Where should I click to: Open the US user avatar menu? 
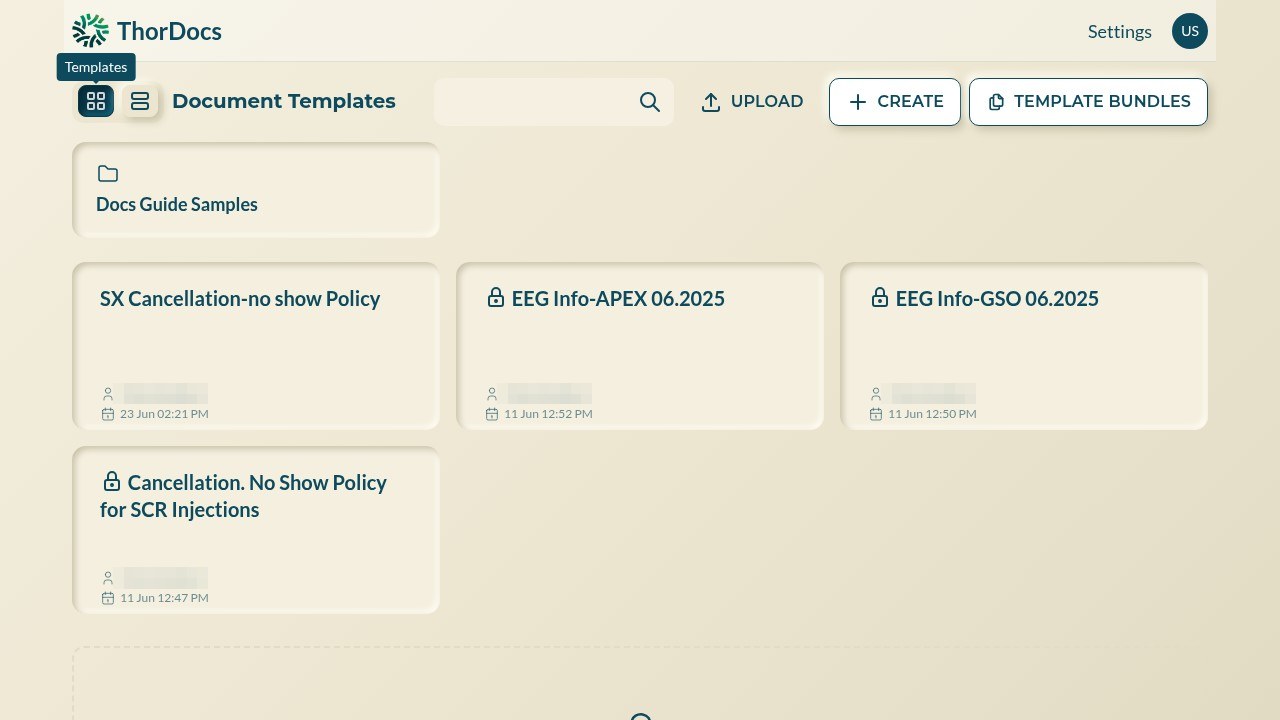(x=1190, y=31)
